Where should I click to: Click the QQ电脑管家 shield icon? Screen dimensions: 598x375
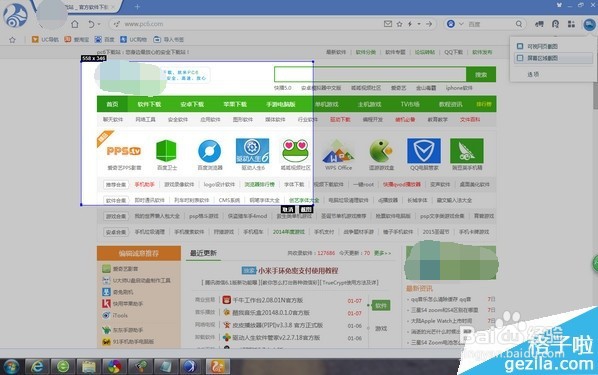click(x=424, y=151)
